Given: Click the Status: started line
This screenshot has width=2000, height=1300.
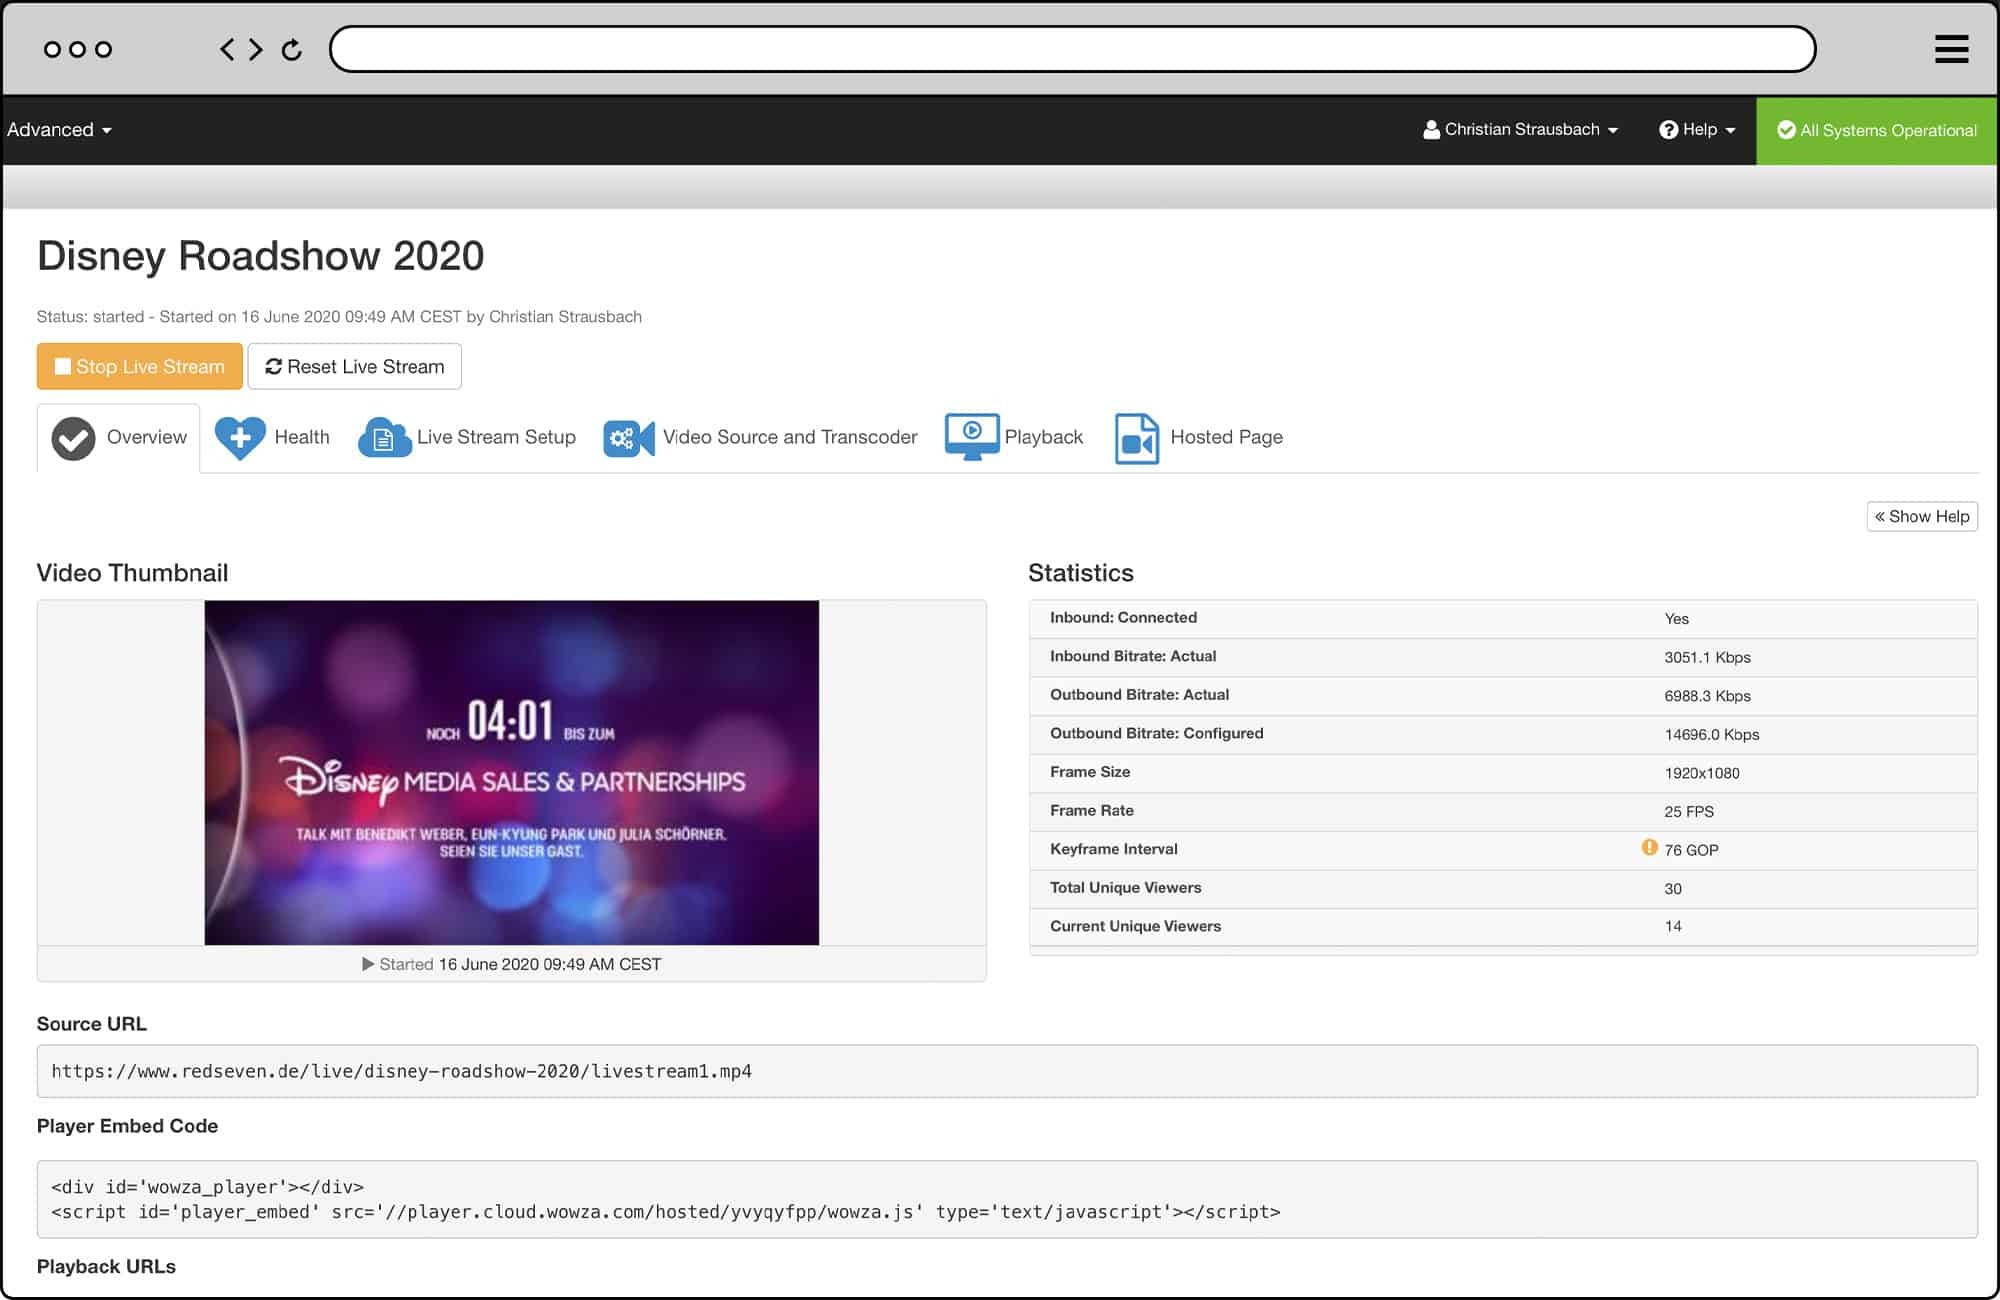Looking at the screenshot, I should tap(339, 316).
